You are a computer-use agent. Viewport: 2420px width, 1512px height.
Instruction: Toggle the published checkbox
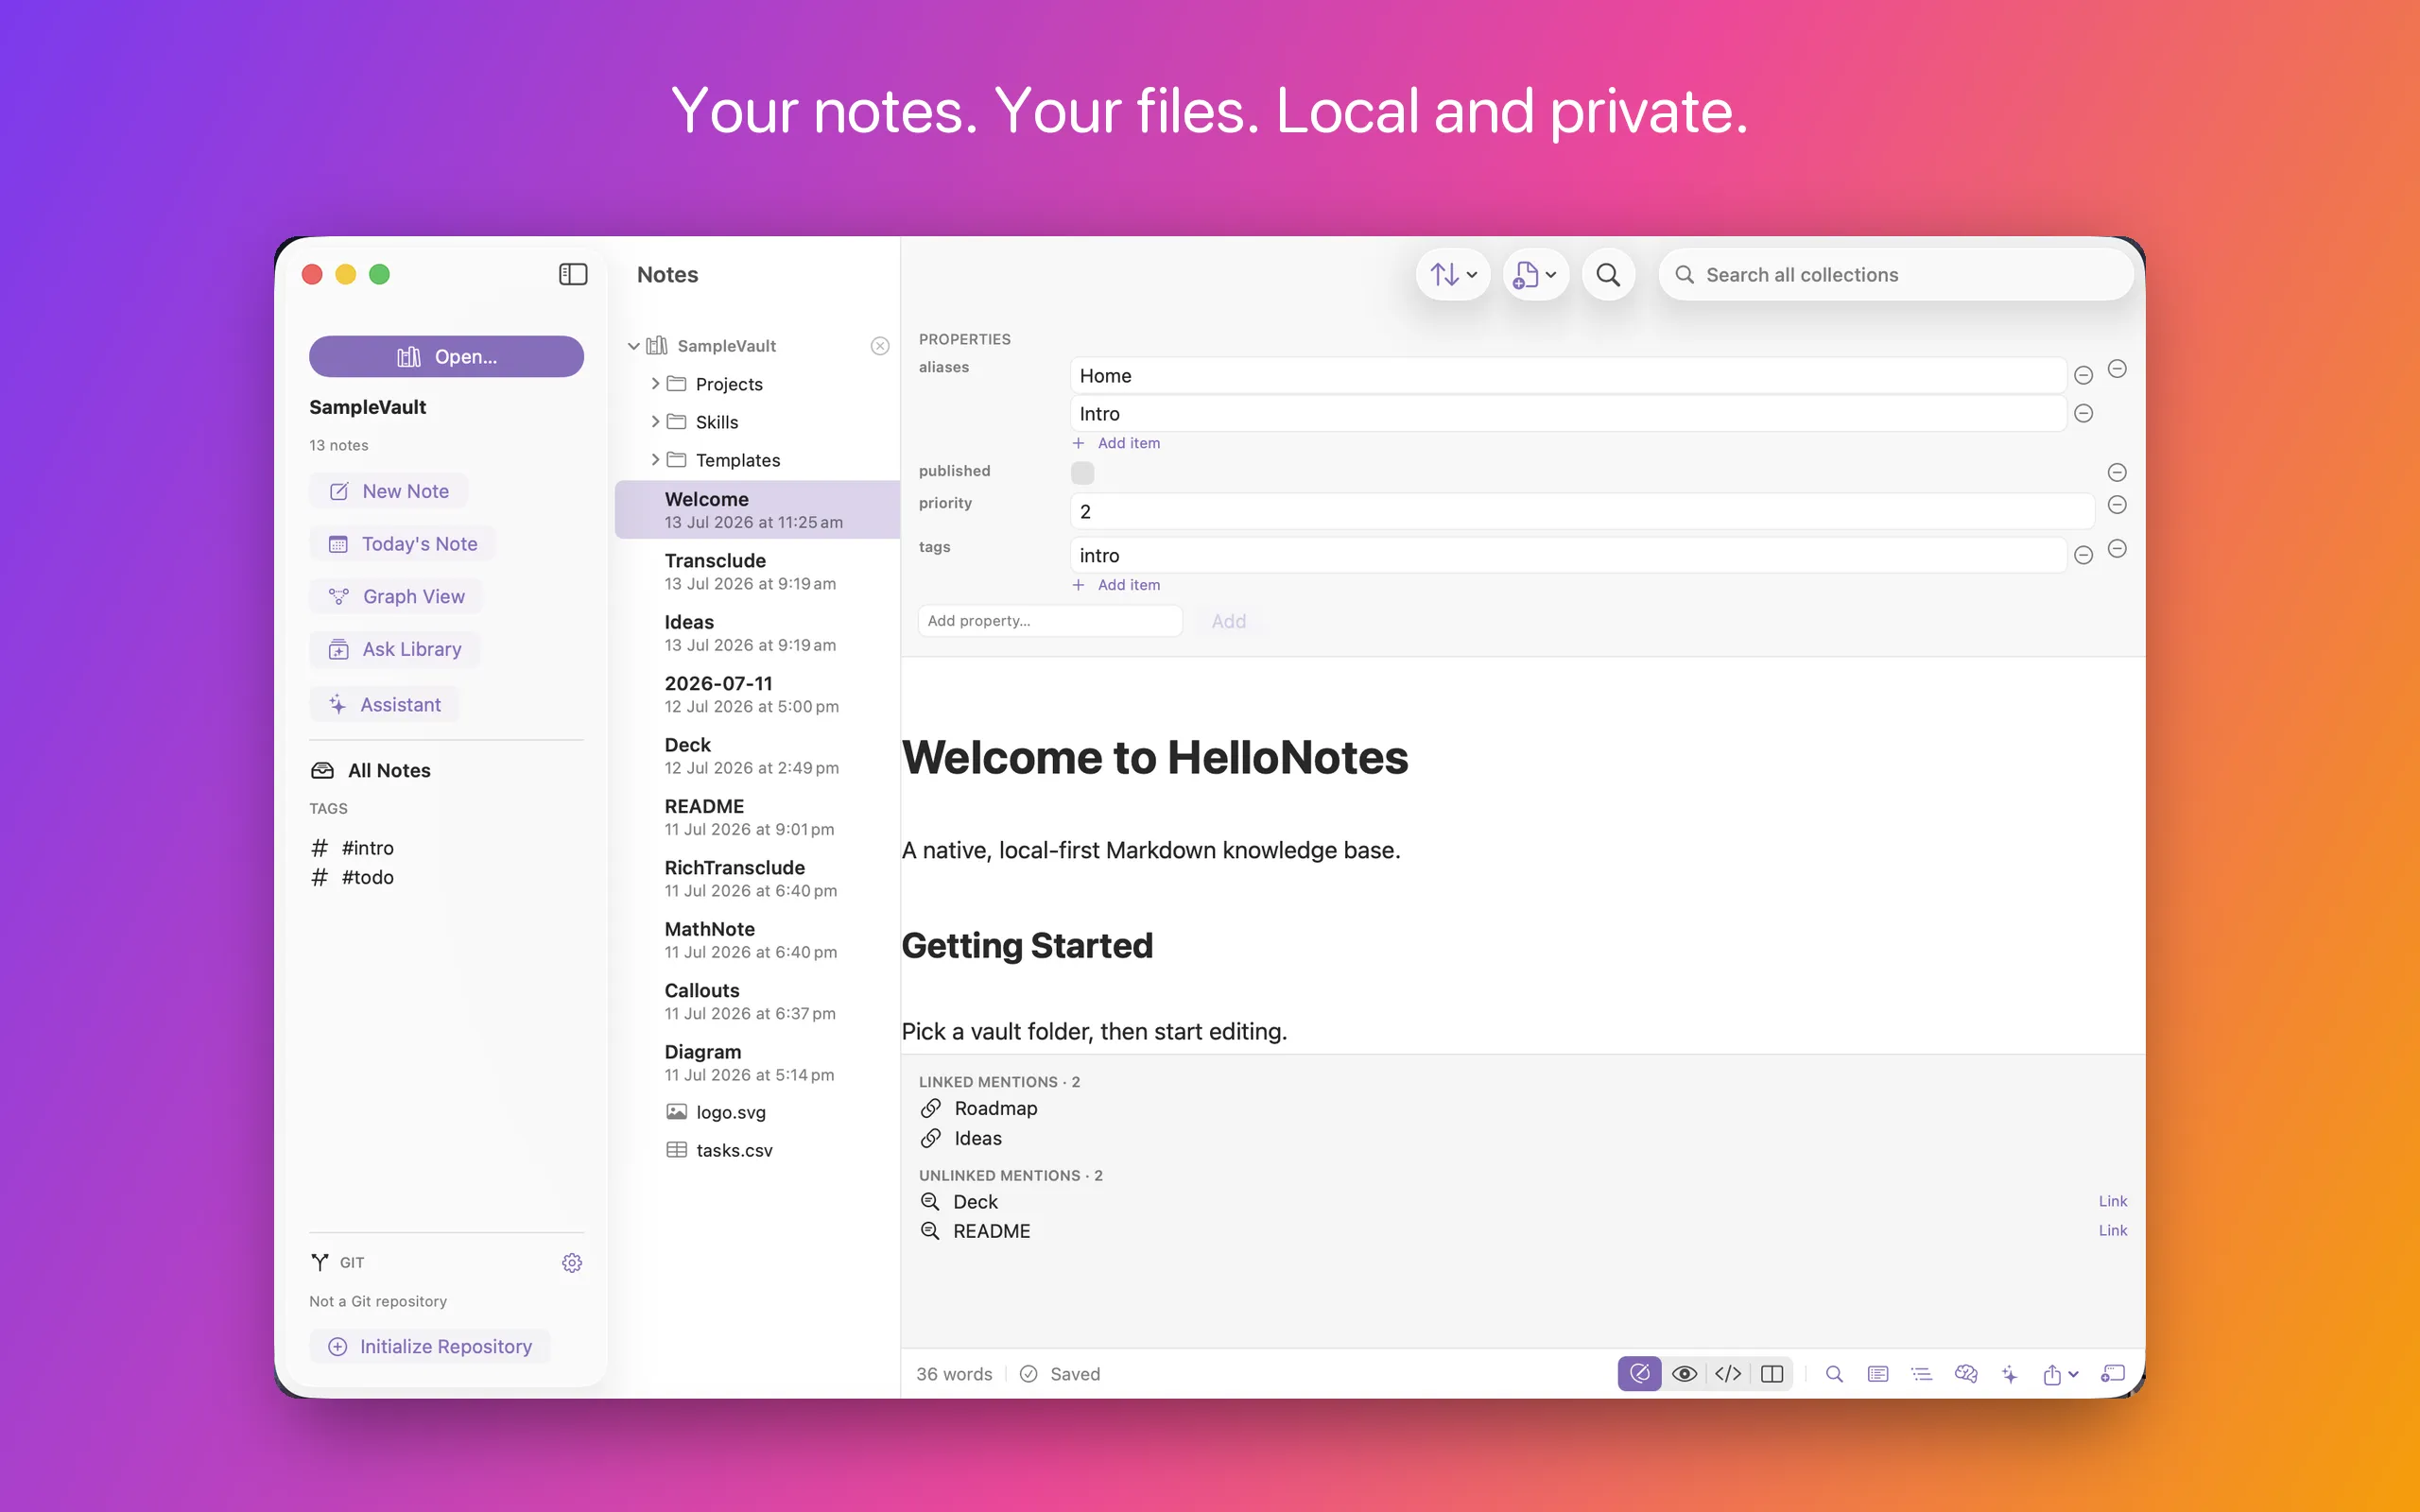[x=1082, y=472]
